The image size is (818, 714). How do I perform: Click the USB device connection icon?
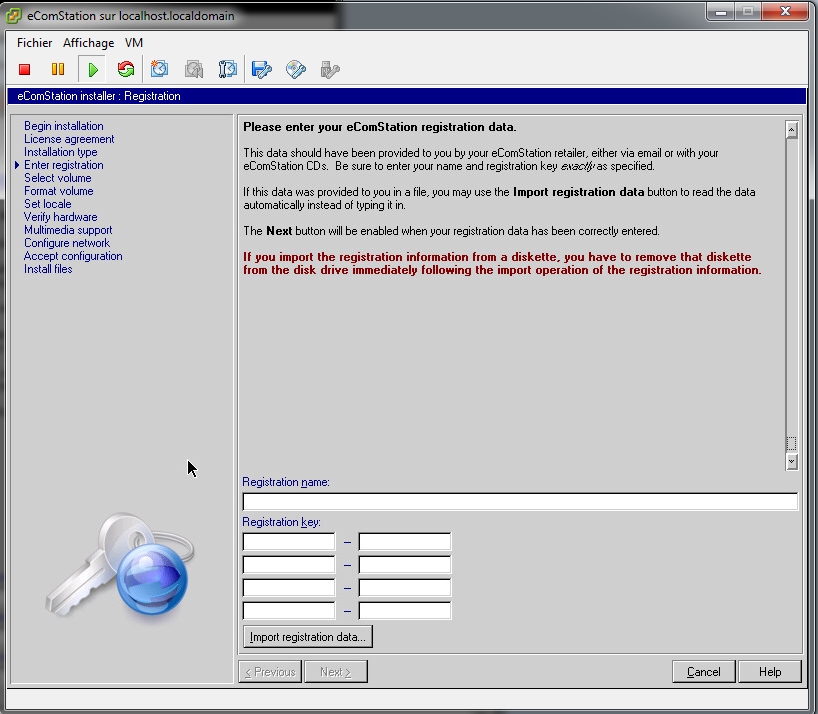(x=330, y=69)
